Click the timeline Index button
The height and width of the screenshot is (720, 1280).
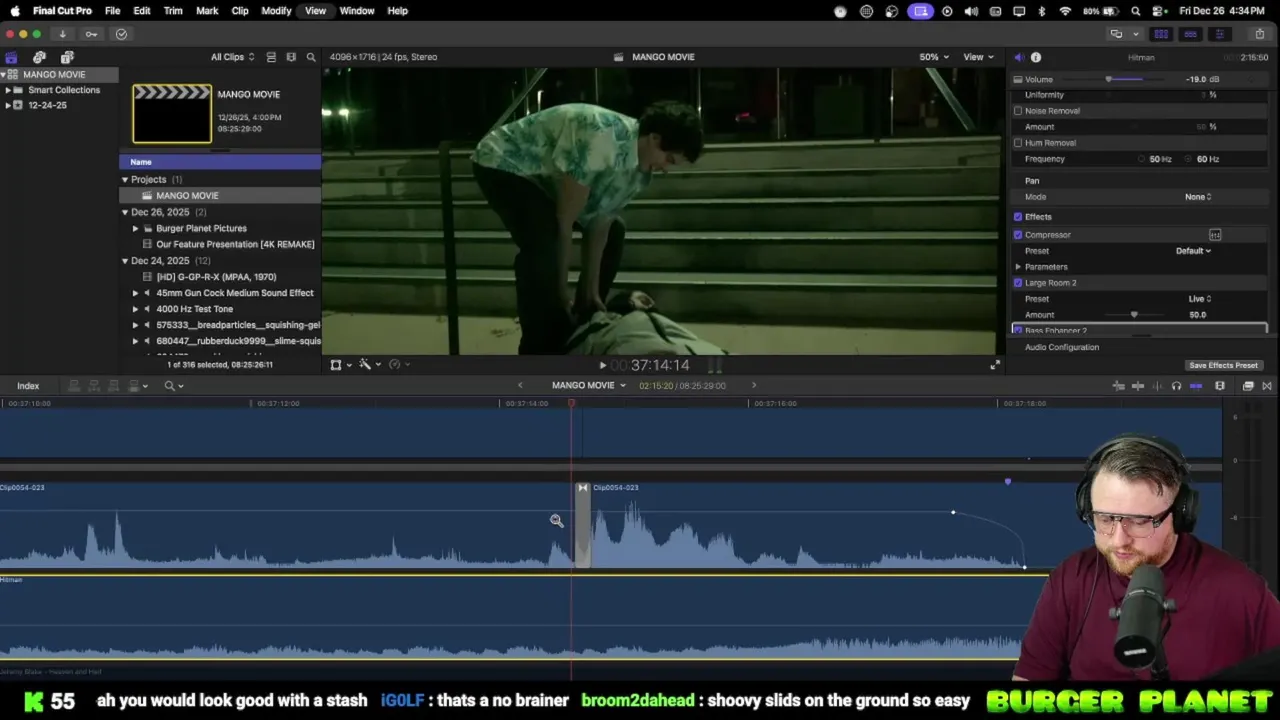(28, 386)
